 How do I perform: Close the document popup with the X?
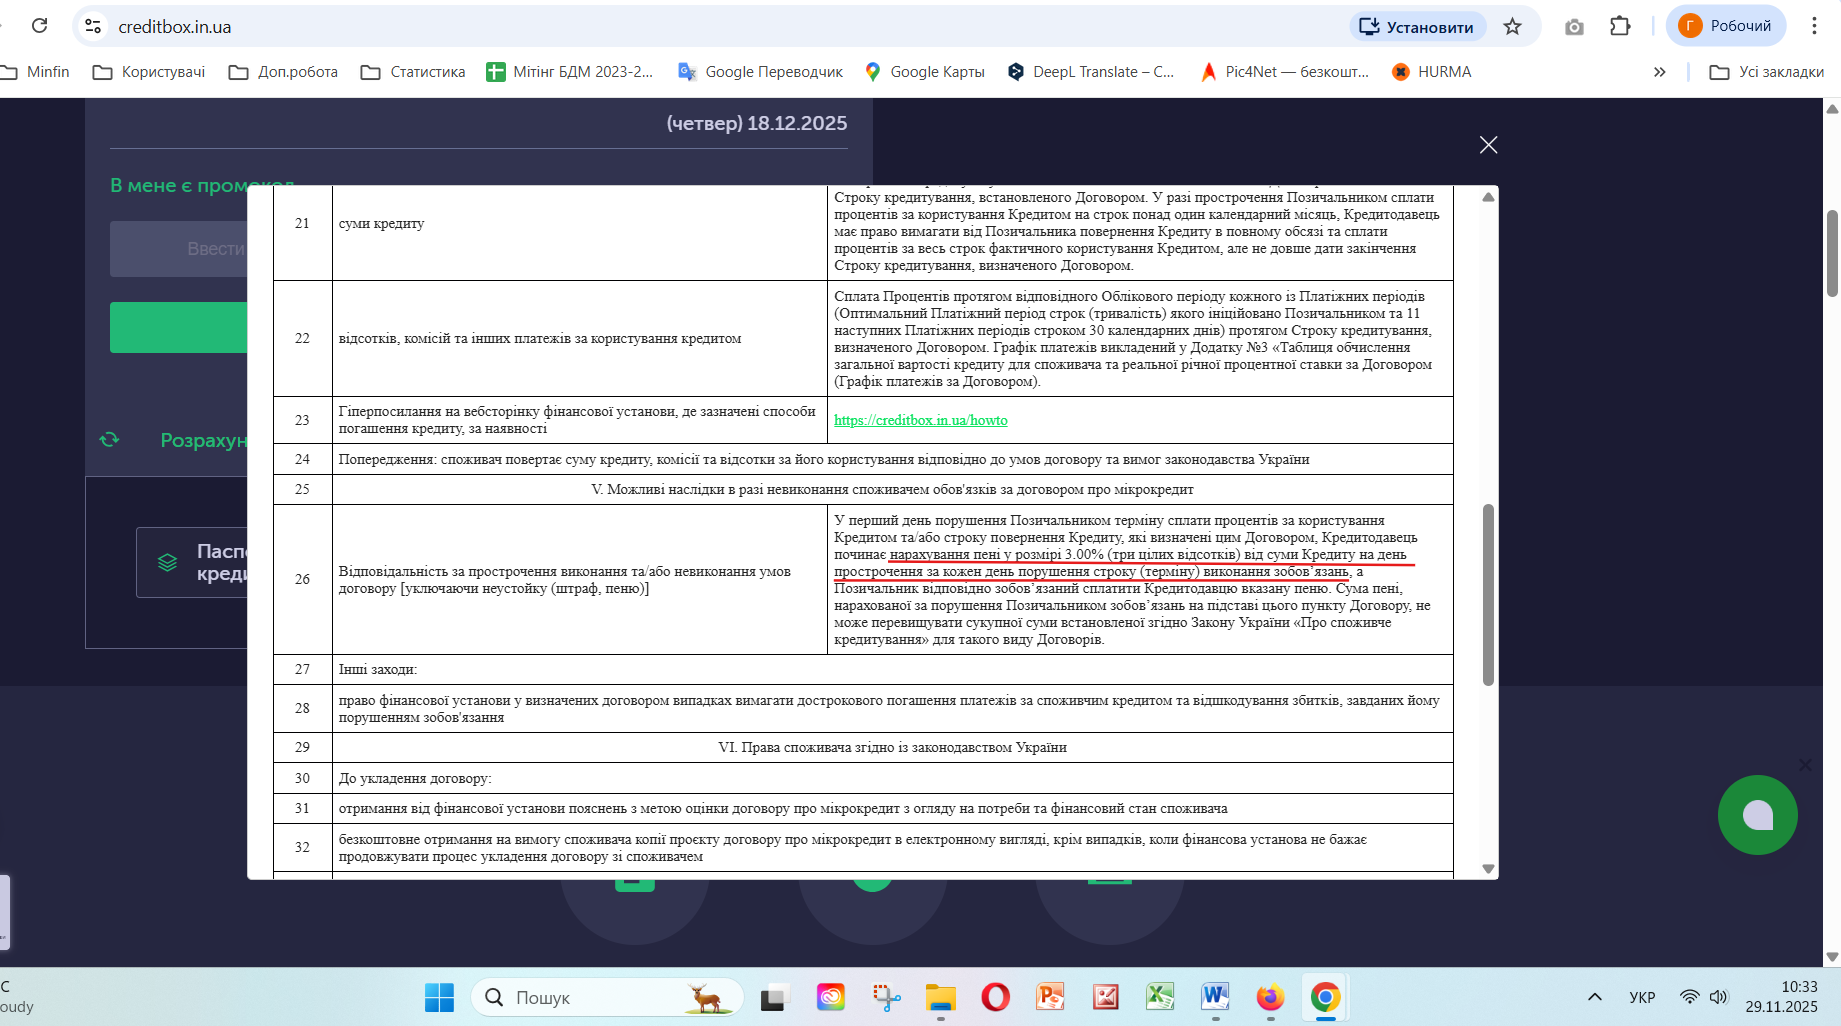coord(1488,145)
